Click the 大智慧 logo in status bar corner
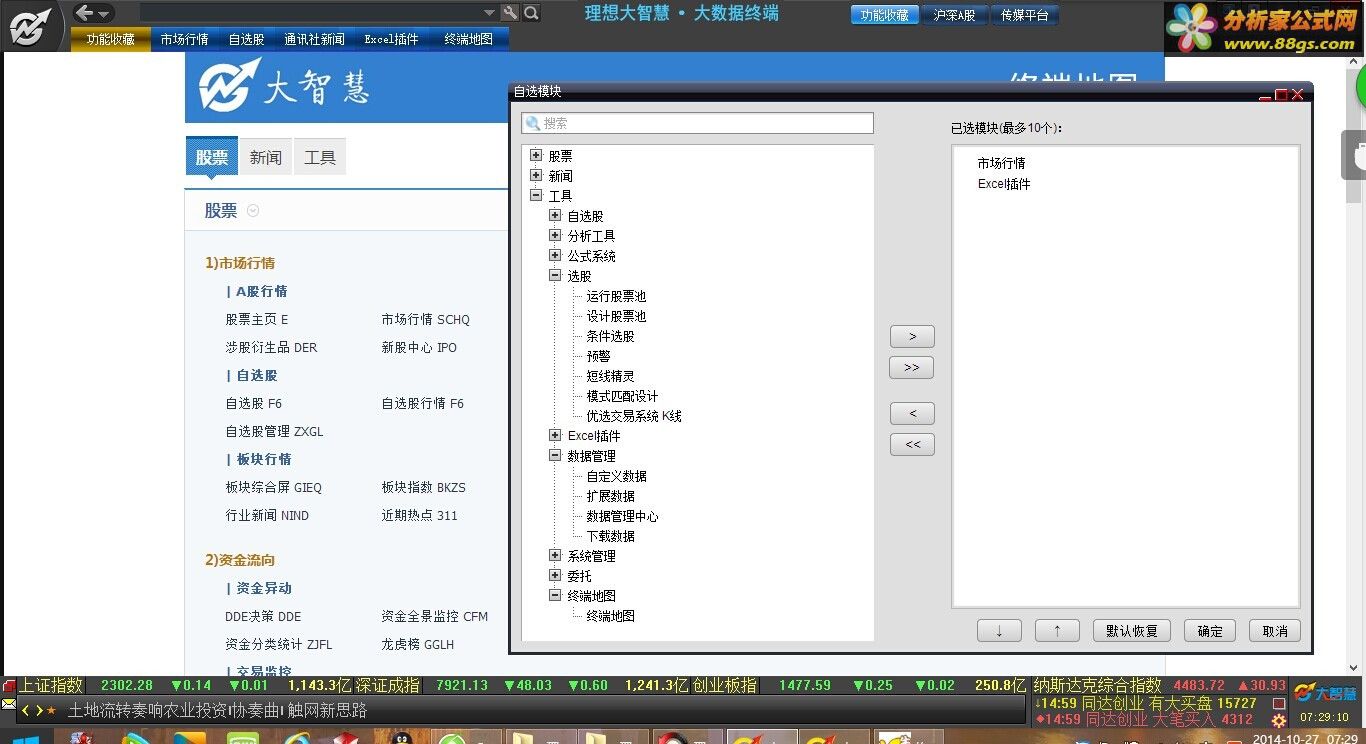Image resolution: width=1366 pixels, height=744 pixels. [1325, 693]
